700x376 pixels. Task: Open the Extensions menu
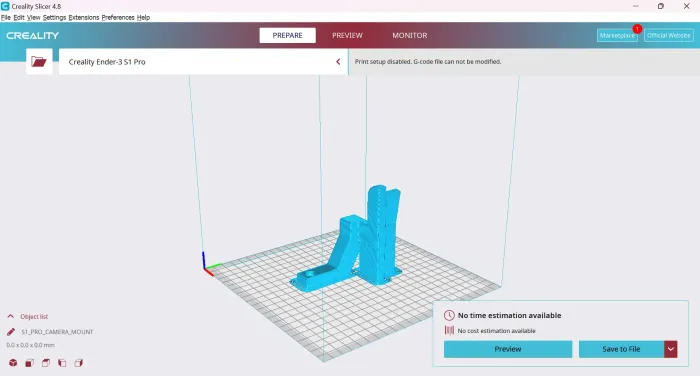(84, 17)
